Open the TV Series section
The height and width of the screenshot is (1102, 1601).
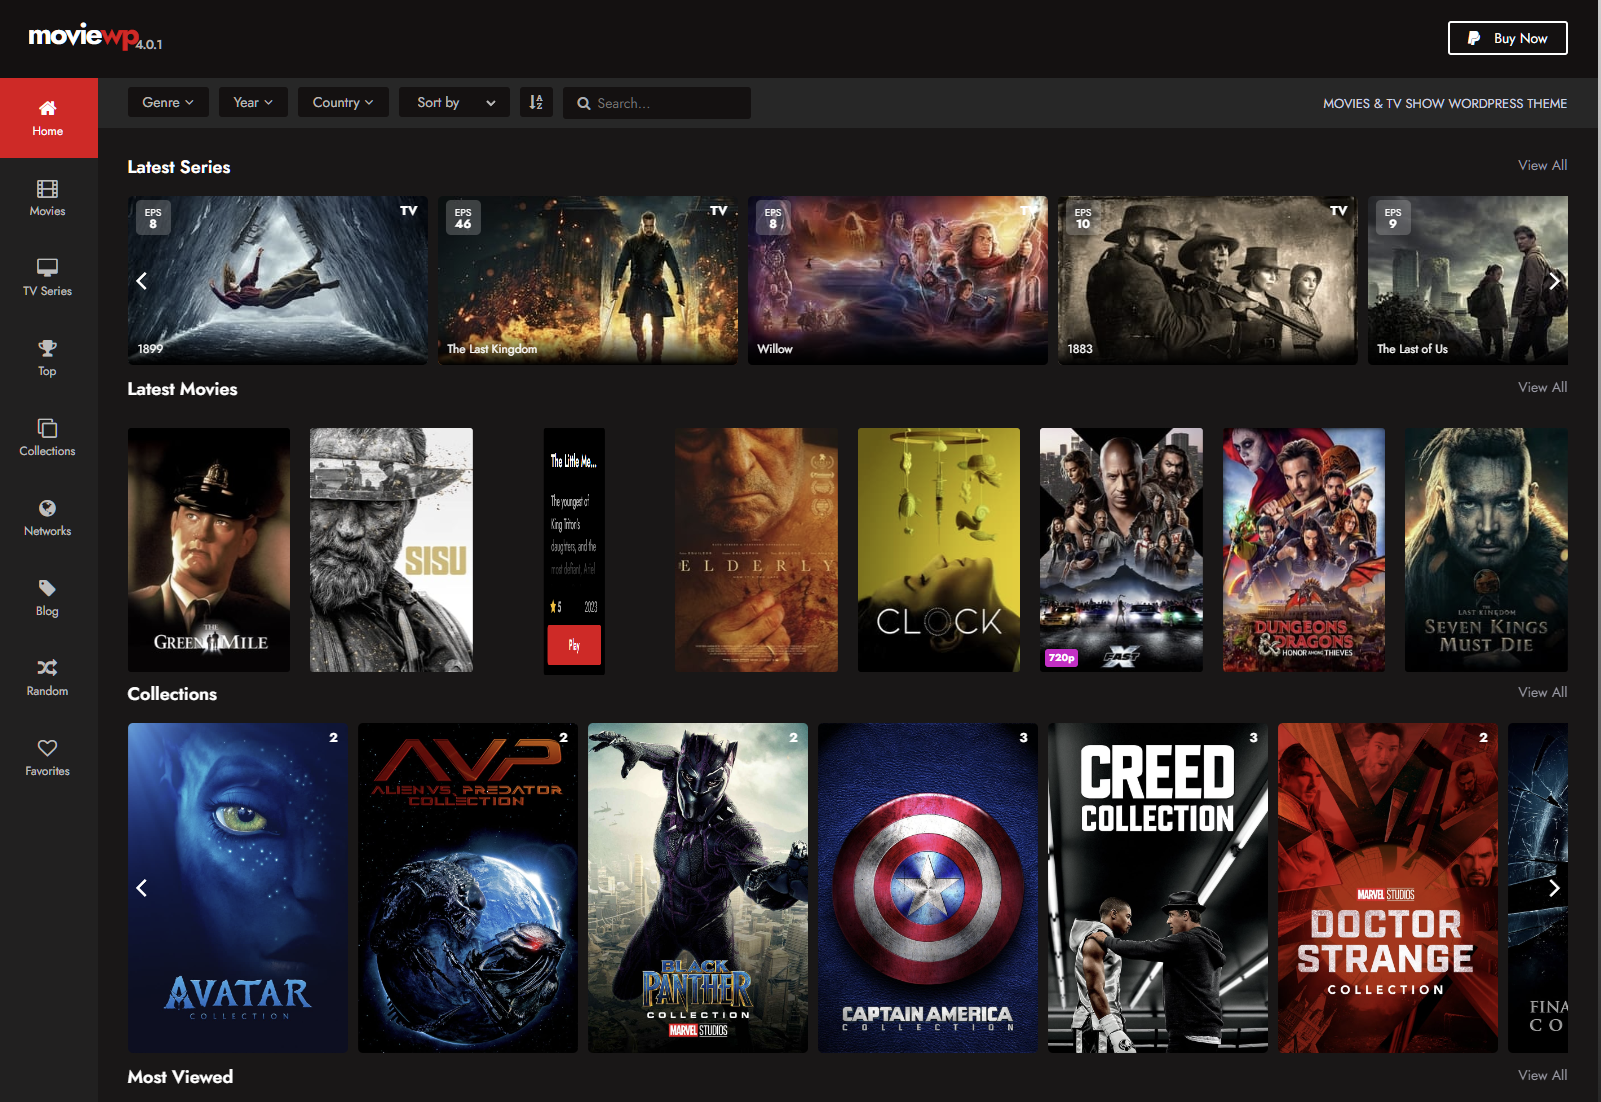pos(47,277)
